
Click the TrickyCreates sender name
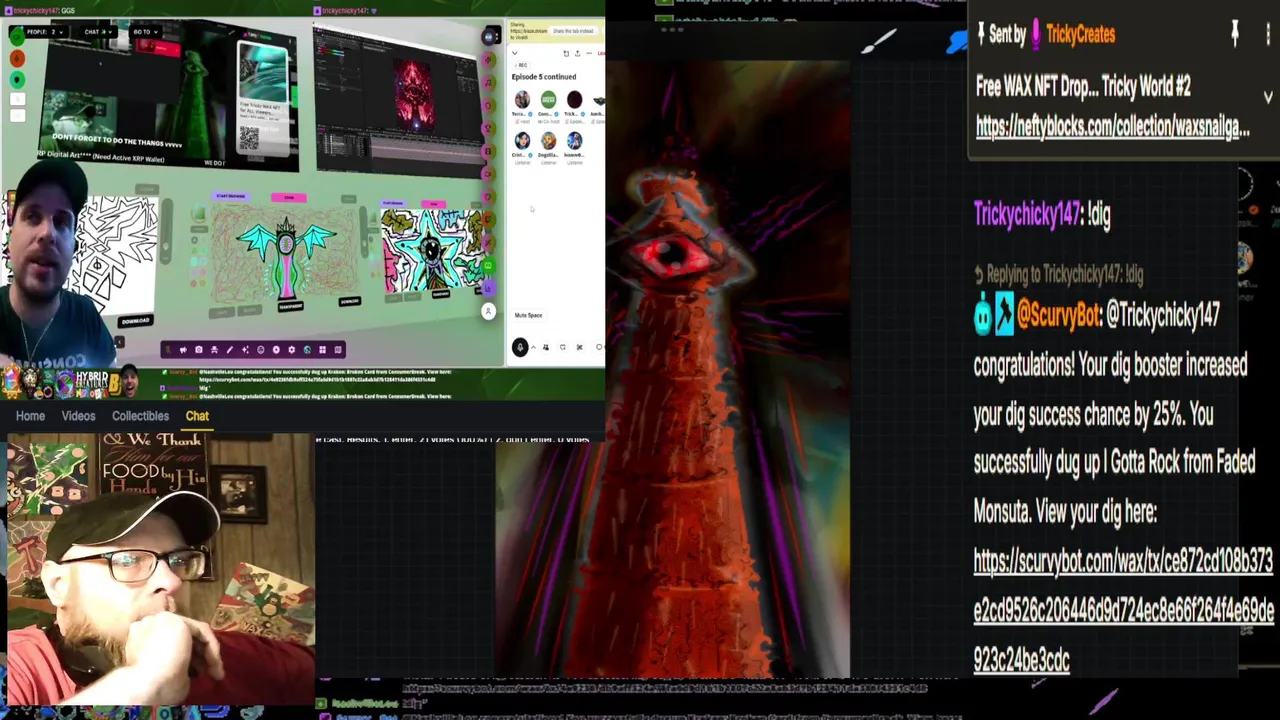click(x=1081, y=34)
